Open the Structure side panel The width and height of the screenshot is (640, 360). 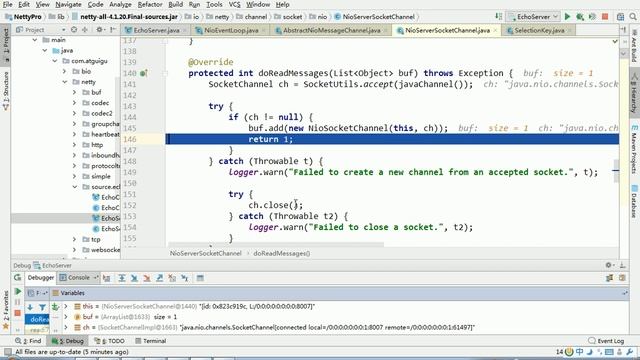[6, 91]
